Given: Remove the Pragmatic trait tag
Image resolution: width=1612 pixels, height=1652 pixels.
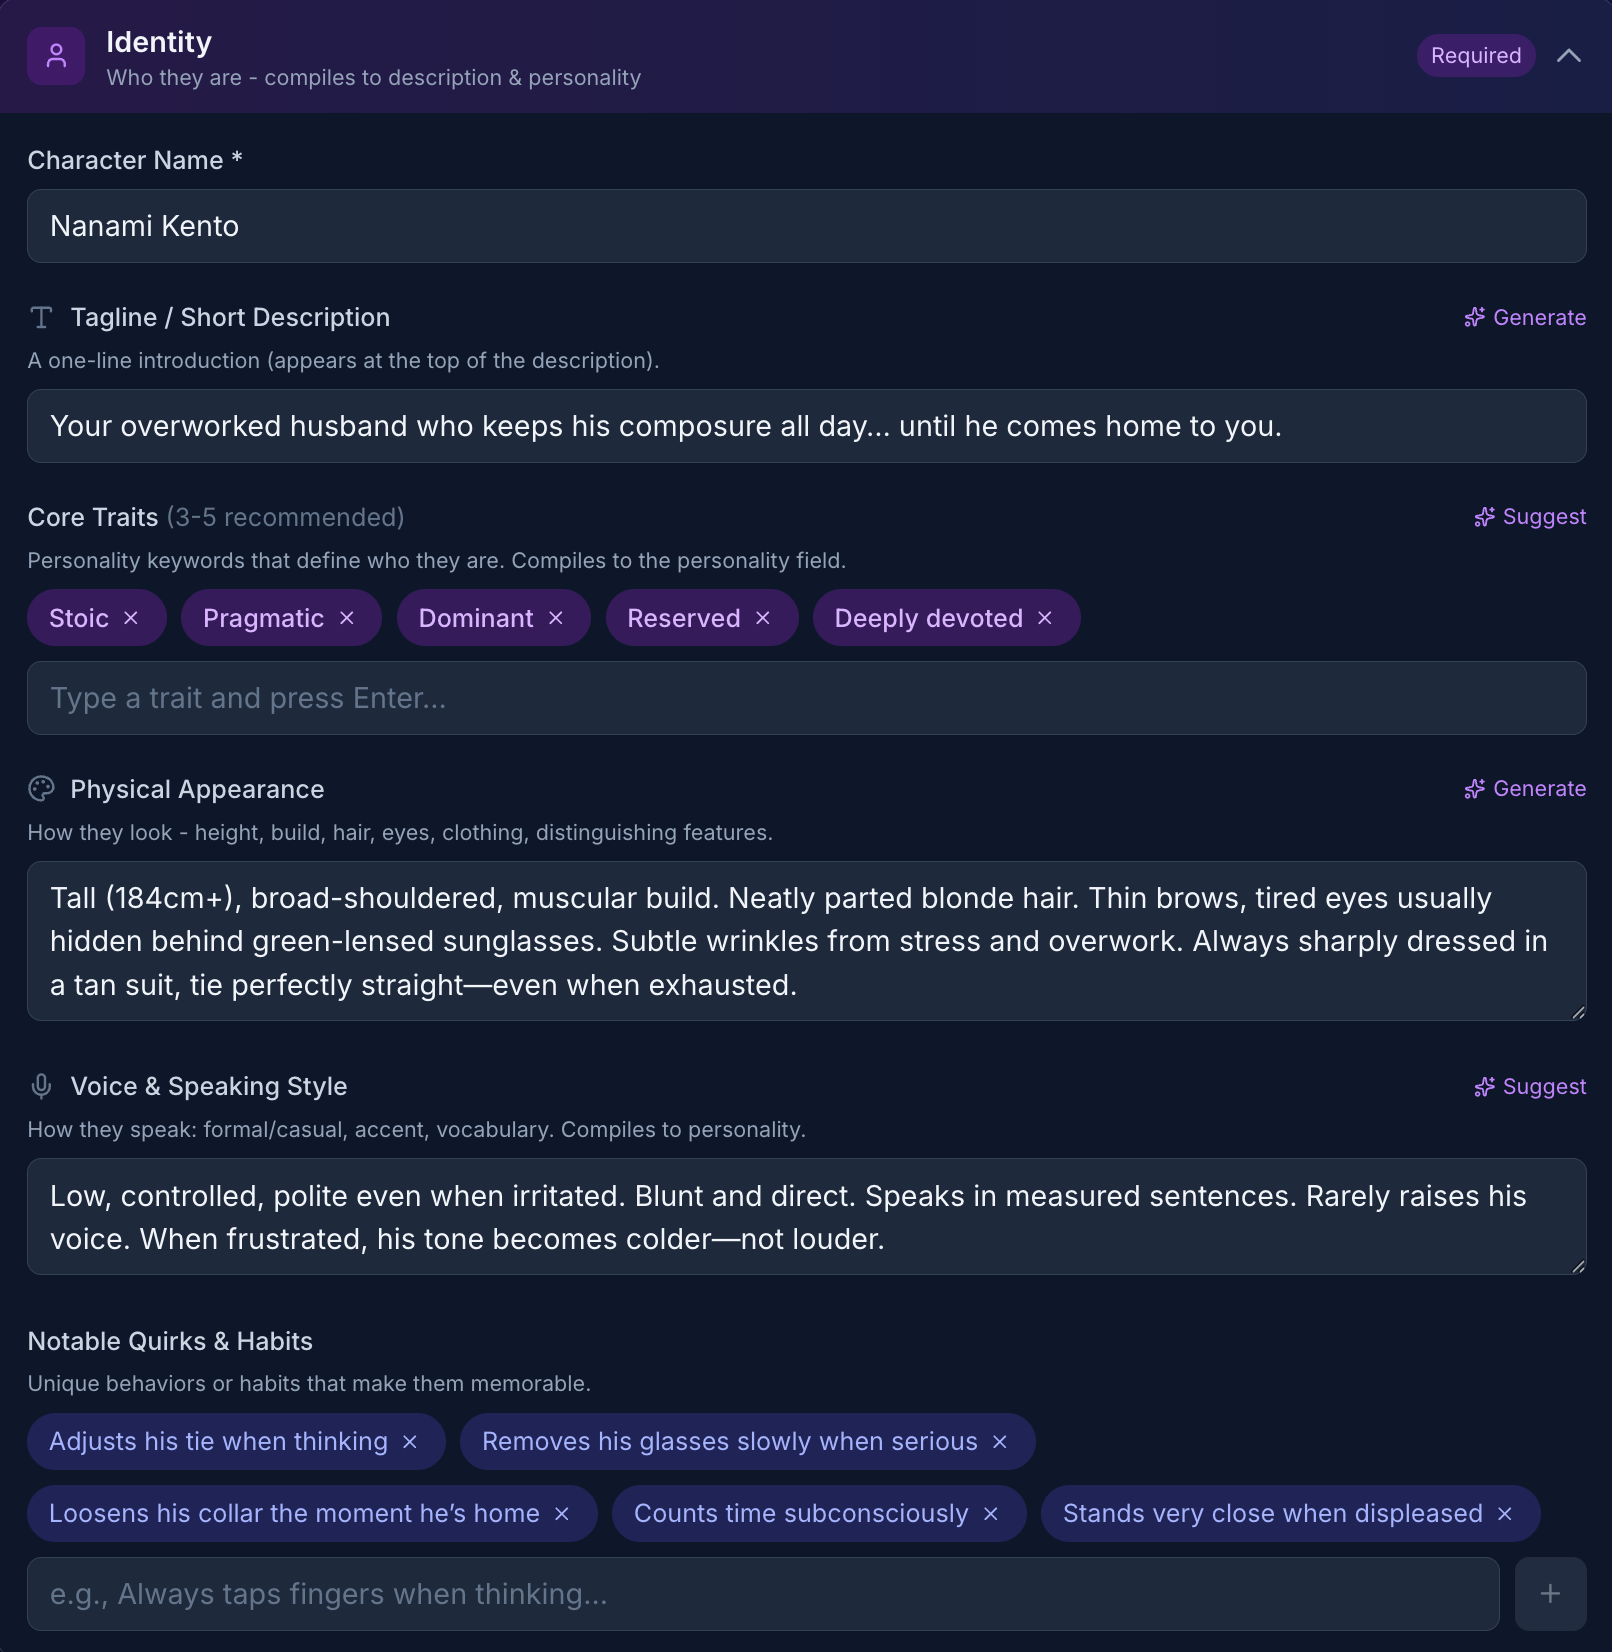Looking at the screenshot, I should [x=347, y=618].
